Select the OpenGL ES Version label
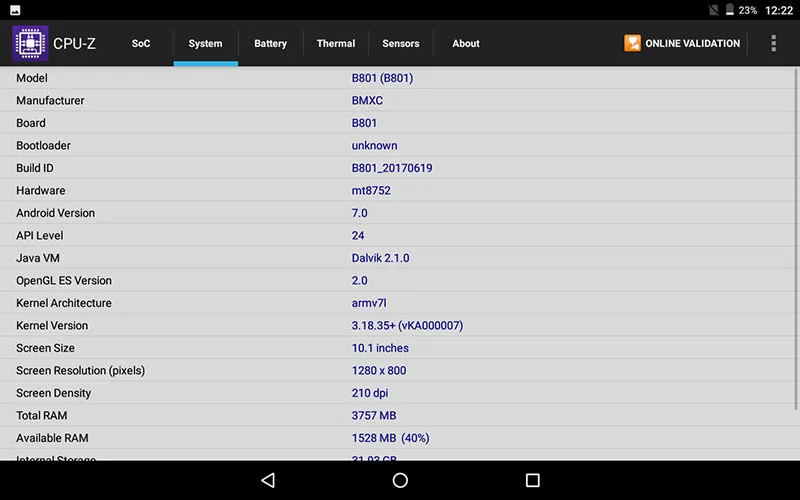Viewport: 800px width, 500px height. [x=64, y=280]
